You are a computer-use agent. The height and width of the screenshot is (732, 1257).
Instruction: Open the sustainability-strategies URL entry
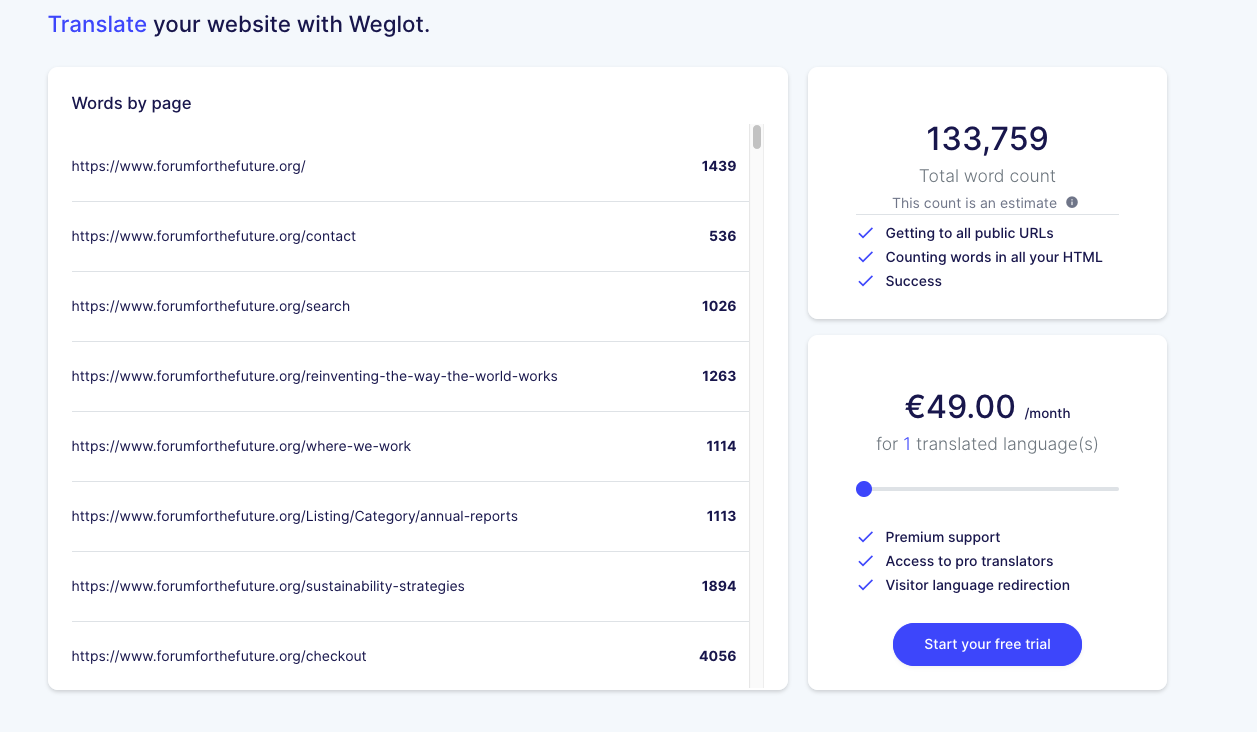coord(268,586)
